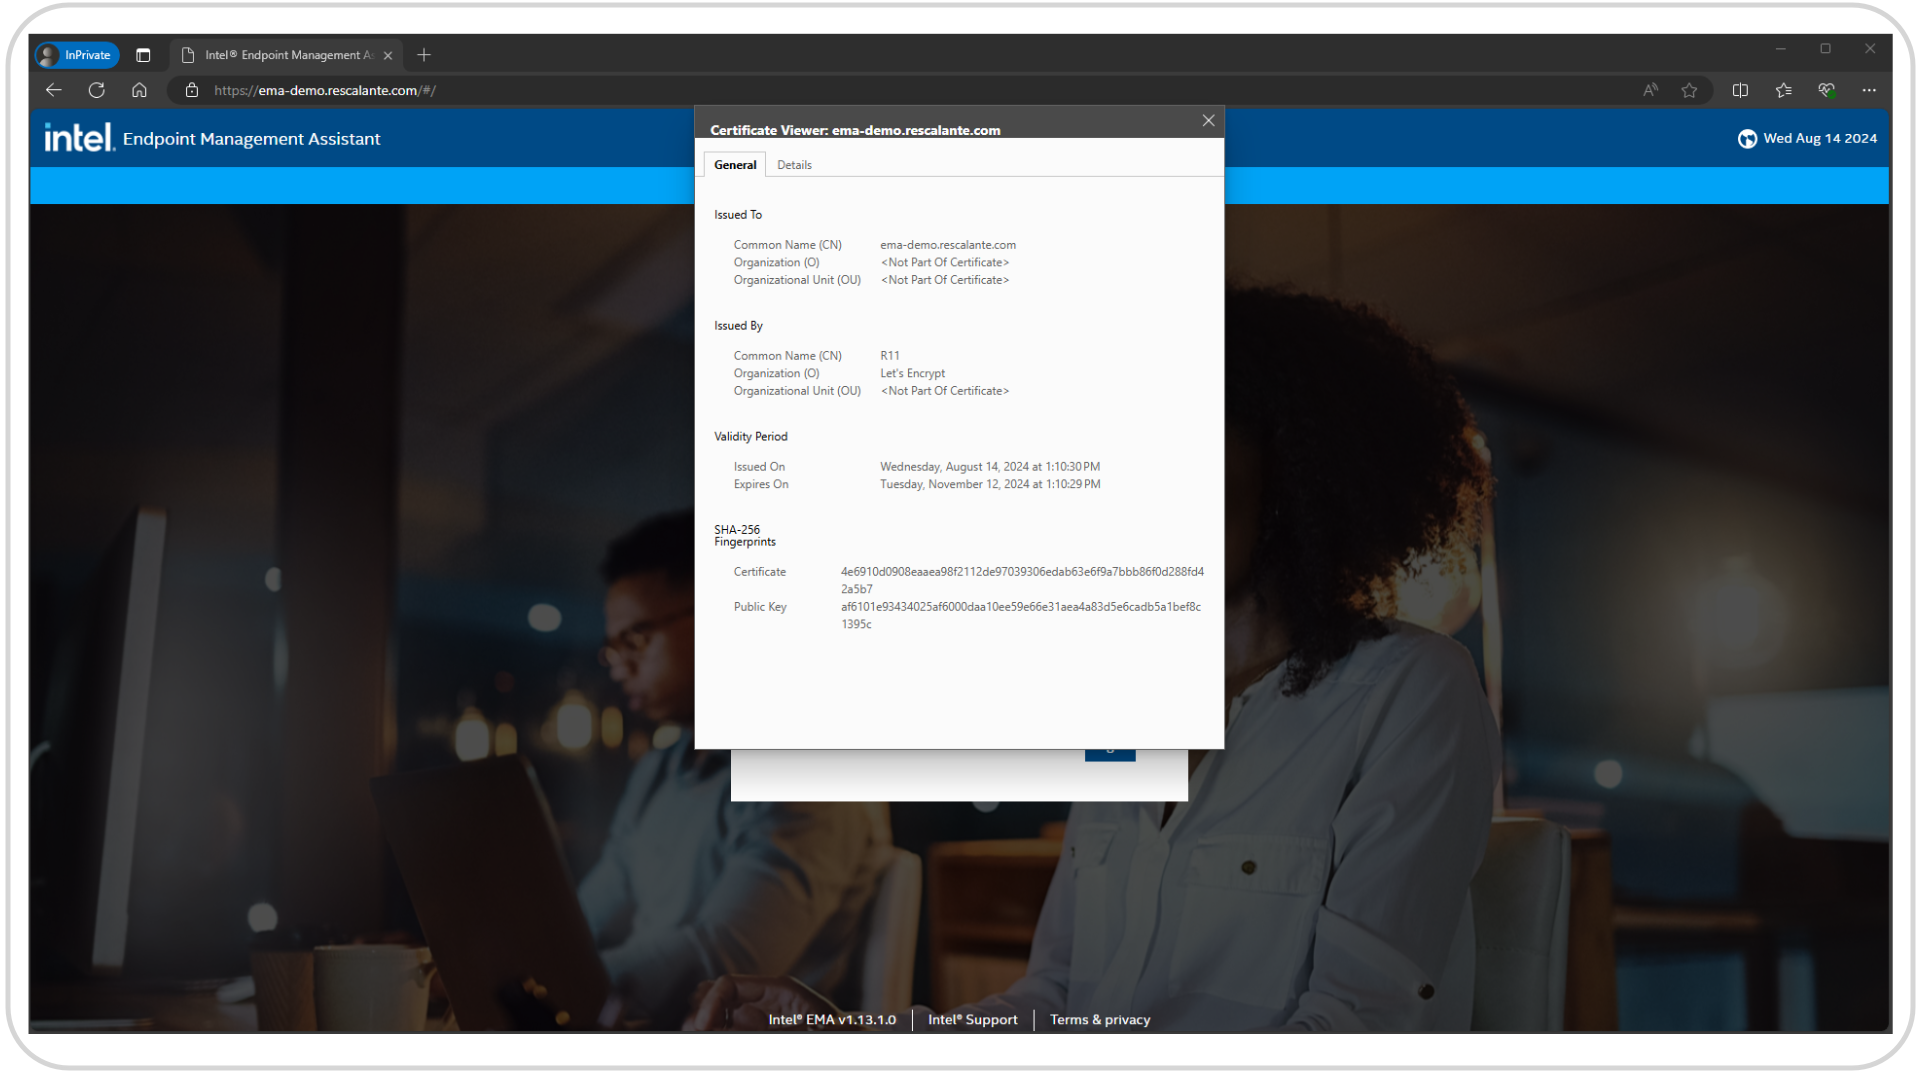Click the Public Key fingerprint value
1920x1080 pixels.
1021,615
